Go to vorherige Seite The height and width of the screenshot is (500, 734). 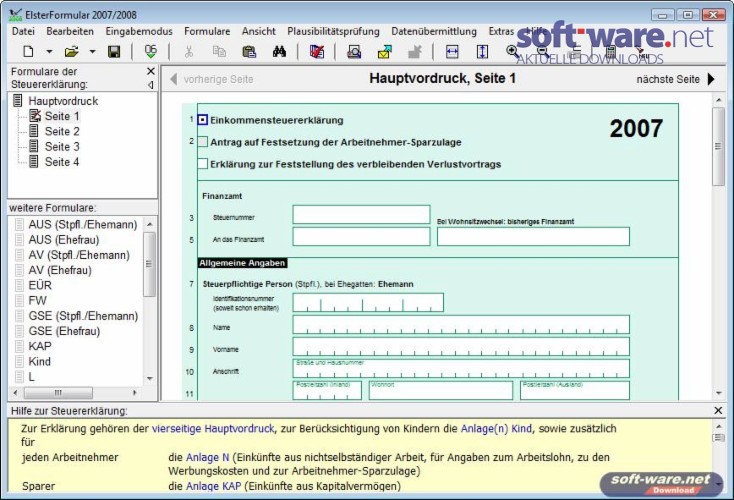[212, 79]
